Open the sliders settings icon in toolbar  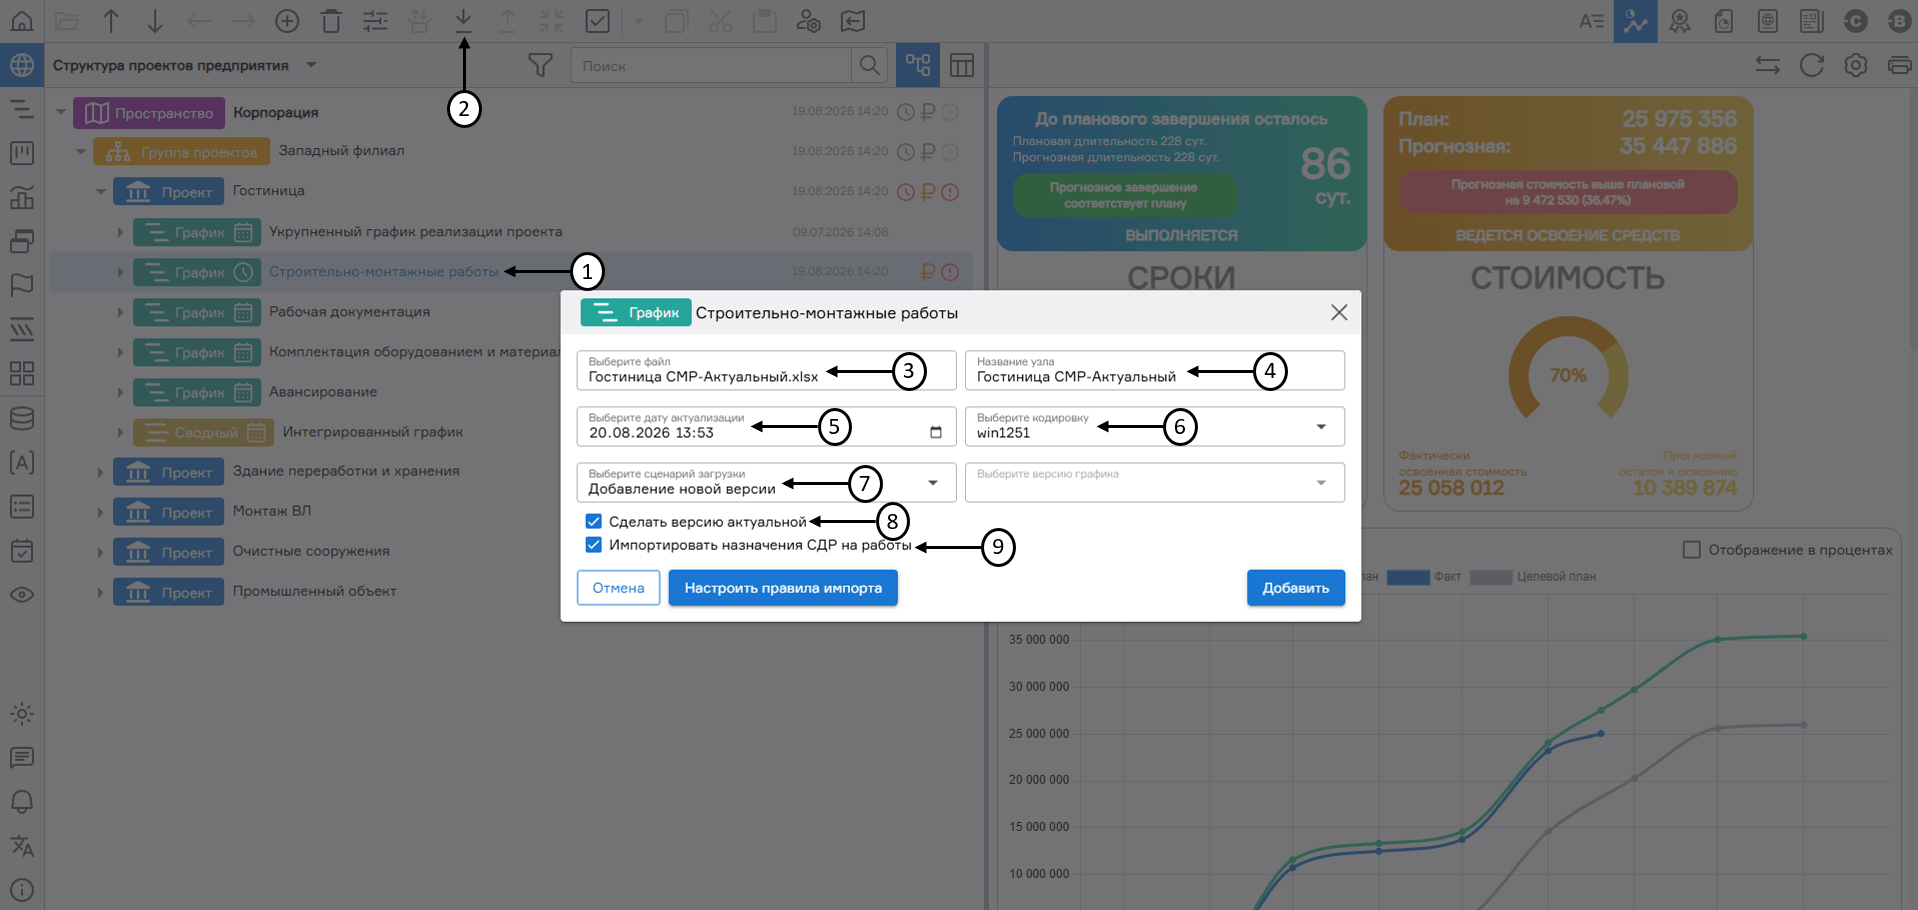click(x=375, y=20)
